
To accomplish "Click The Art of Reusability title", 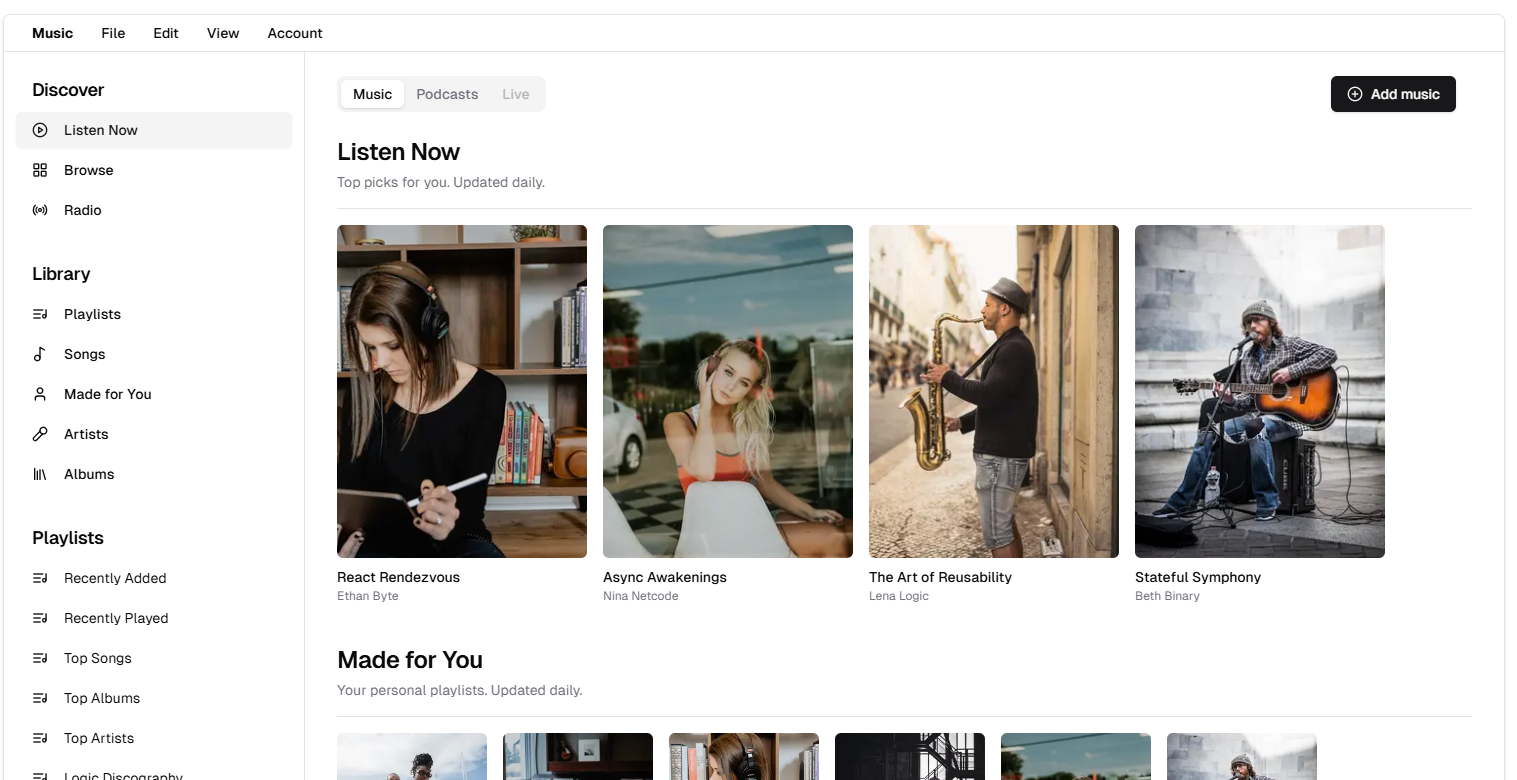I will [940, 577].
